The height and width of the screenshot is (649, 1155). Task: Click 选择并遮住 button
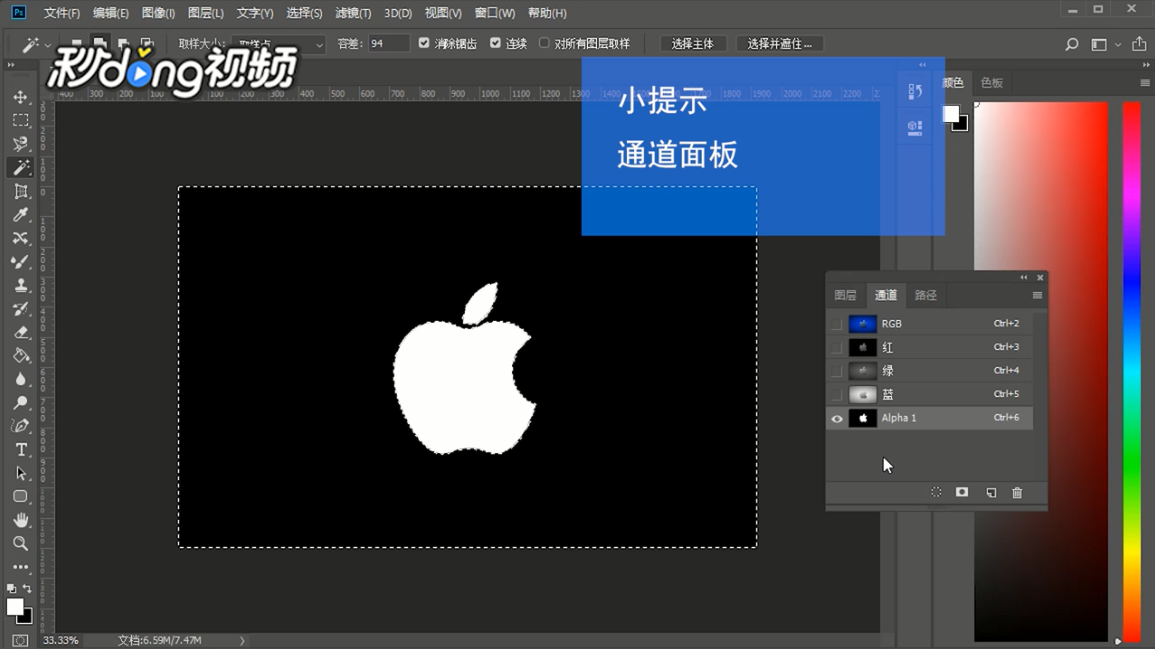(x=779, y=43)
